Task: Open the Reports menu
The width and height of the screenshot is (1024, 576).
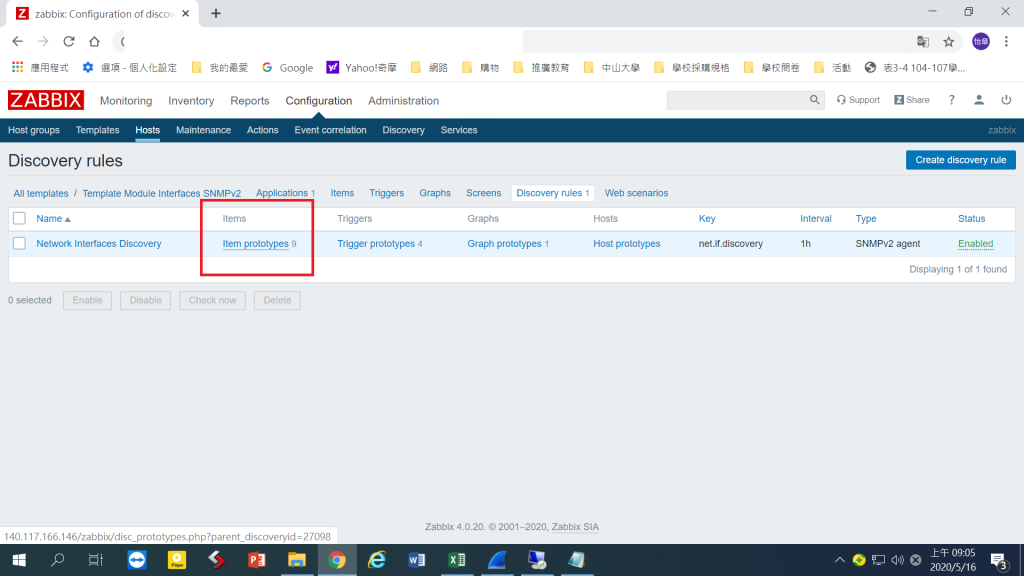Action: (x=249, y=101)
